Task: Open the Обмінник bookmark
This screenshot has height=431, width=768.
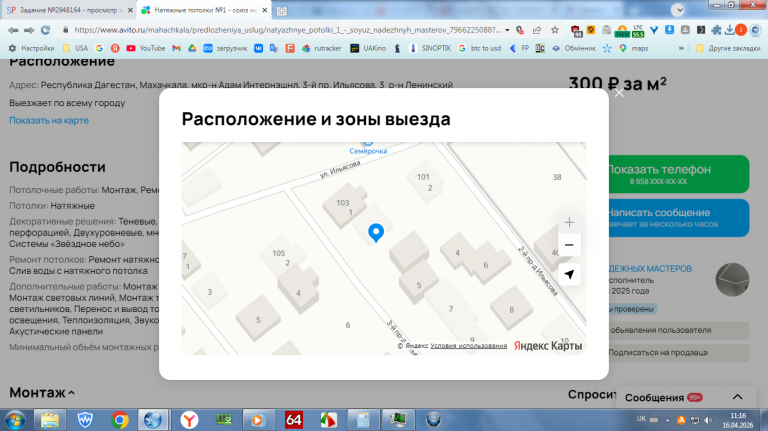Action: (574, 48)
